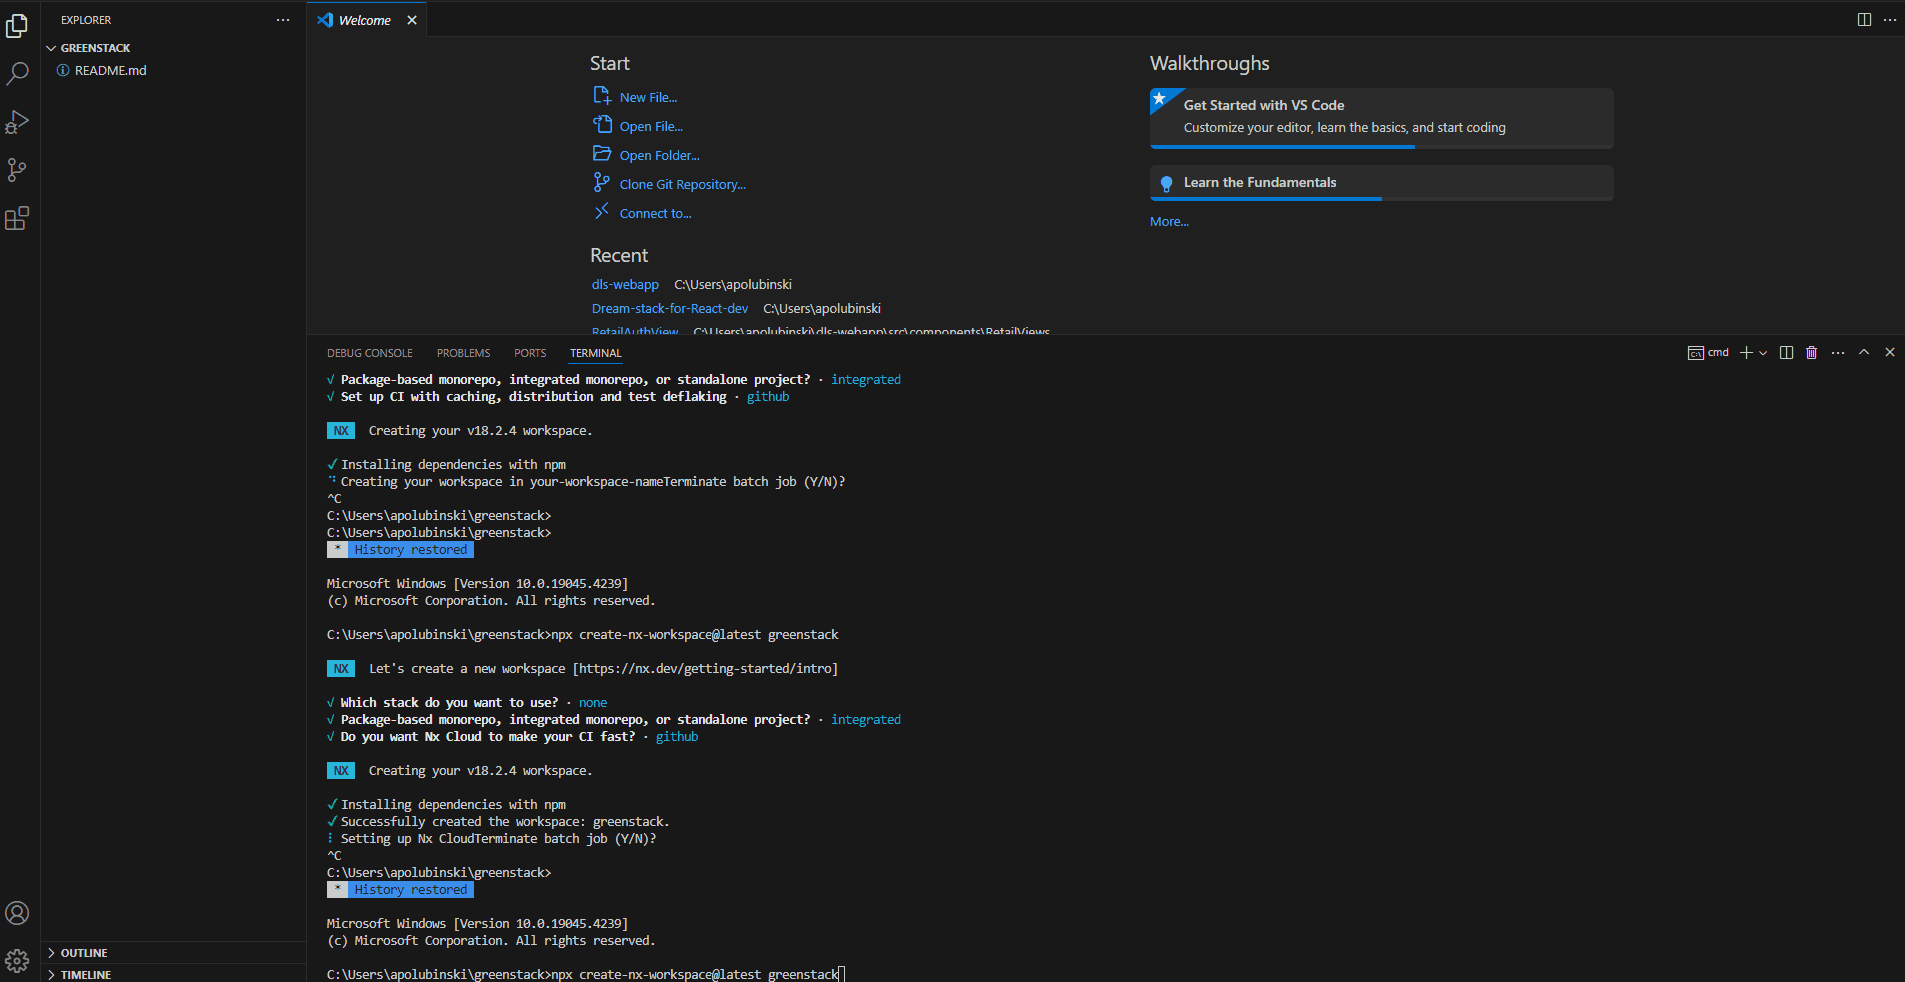Expand the Outline section
1905x982 pixels.
point(173,953)
